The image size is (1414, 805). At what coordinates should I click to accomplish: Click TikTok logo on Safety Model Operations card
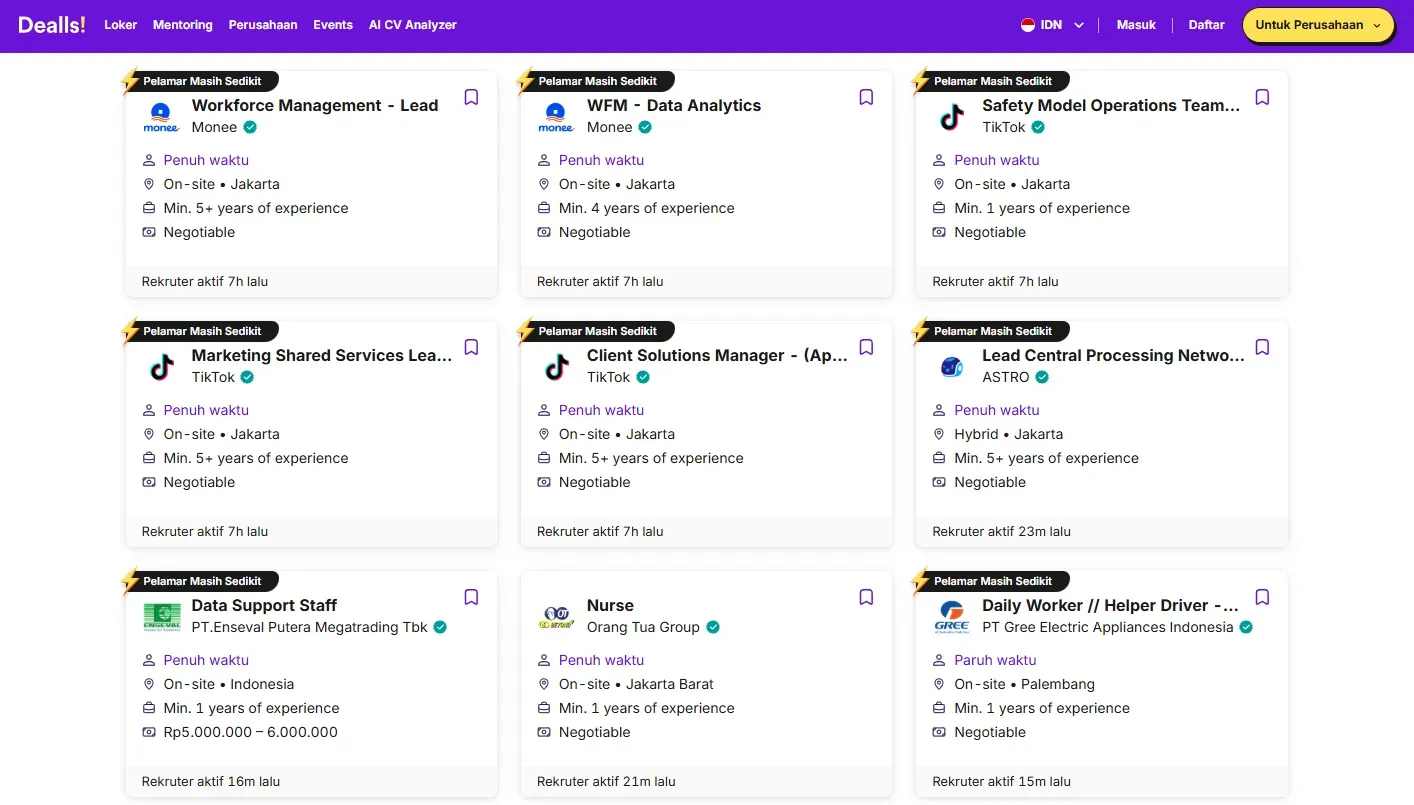tap(952, 117)
